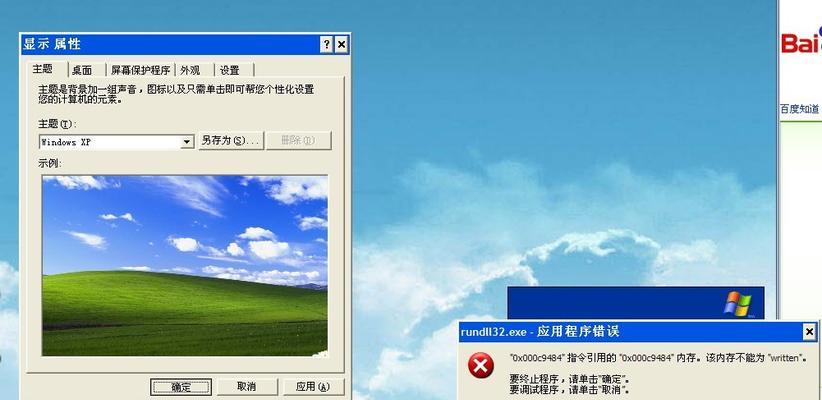822x400 pixels.
Task: Apply changes with 应用 button
Action: (x=313, y=387)
